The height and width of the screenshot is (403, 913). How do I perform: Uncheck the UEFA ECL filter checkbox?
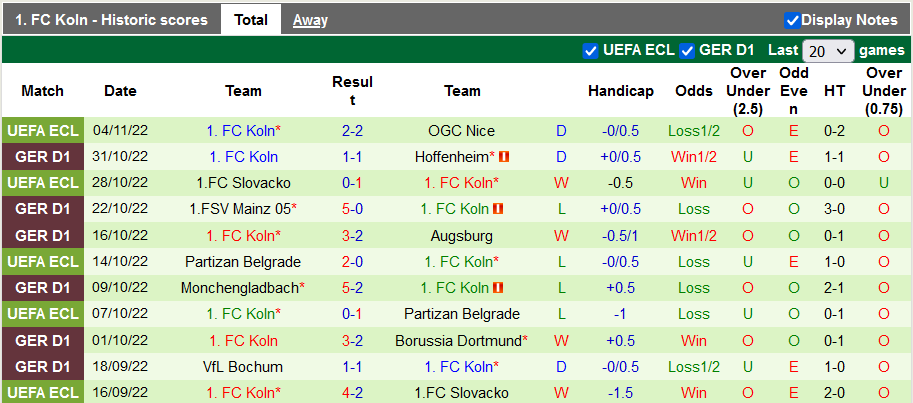590,50
